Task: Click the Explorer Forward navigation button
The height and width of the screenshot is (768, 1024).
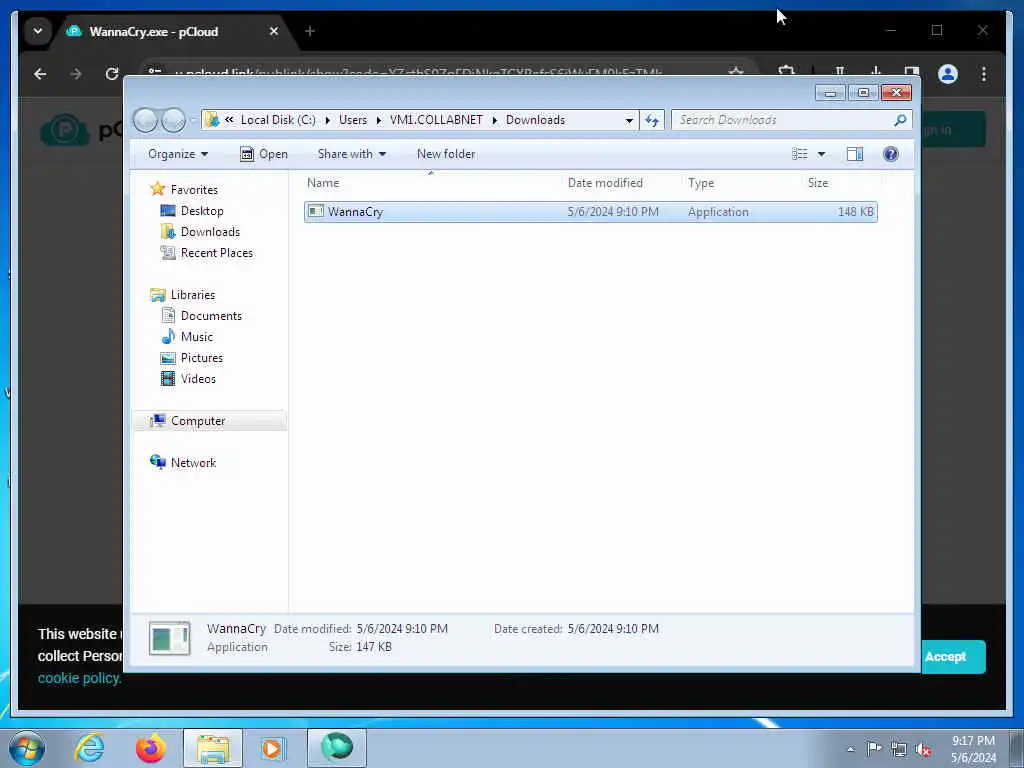Action: pos(173,120)
